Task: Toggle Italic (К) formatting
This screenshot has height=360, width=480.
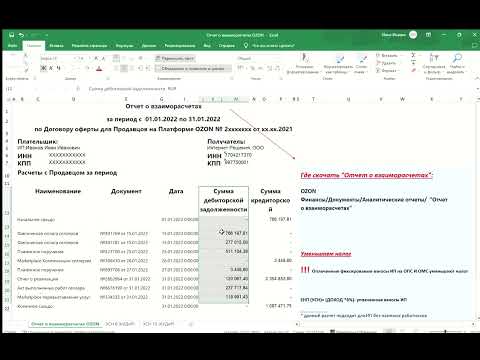Action: pyautogui.click(x=51, y=68)
